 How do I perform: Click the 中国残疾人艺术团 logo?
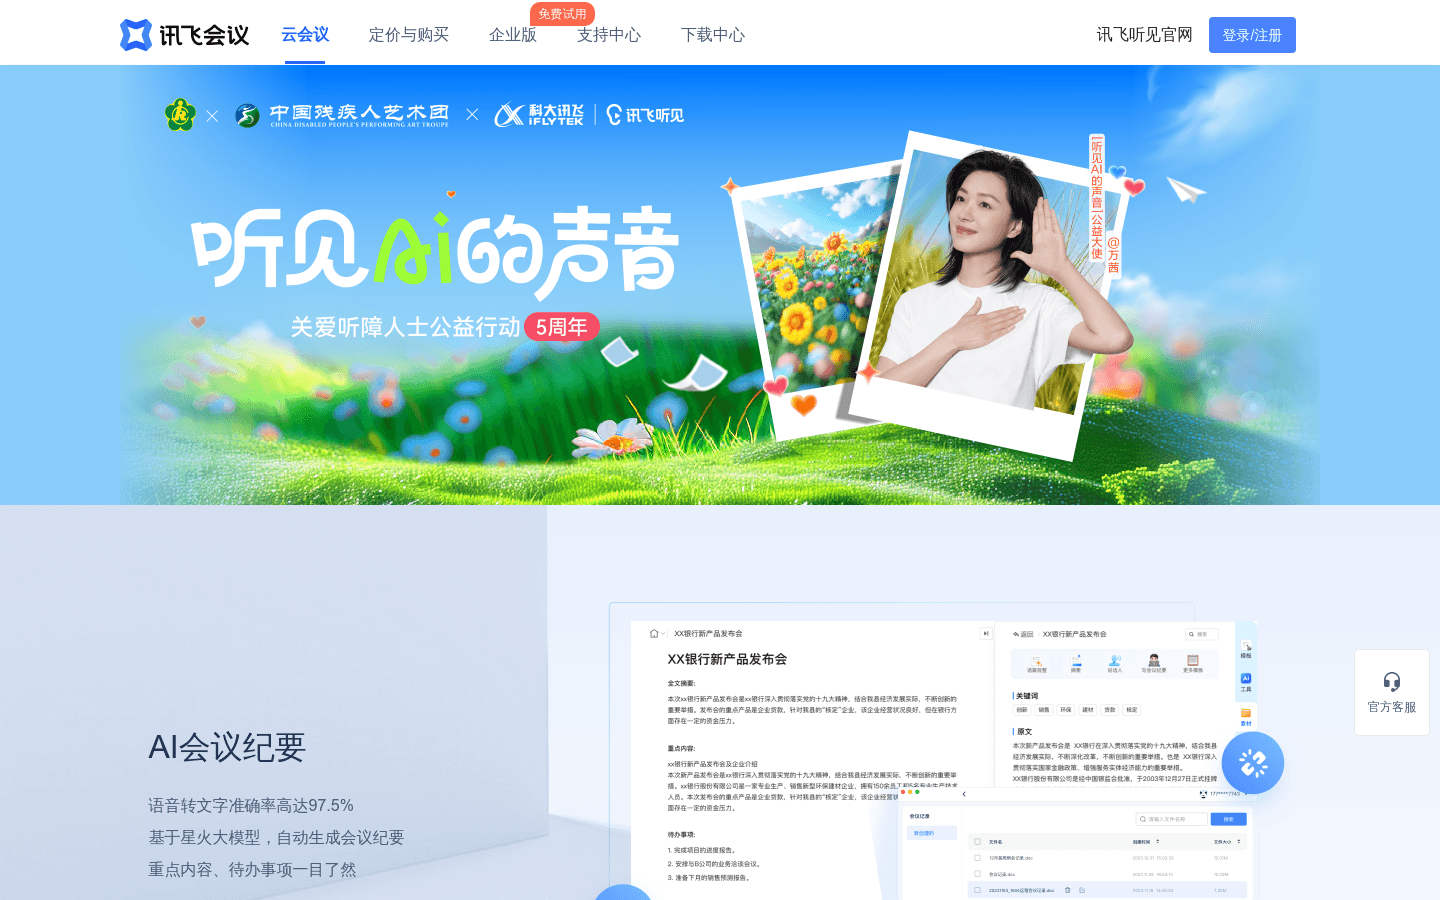pos(342,116)
